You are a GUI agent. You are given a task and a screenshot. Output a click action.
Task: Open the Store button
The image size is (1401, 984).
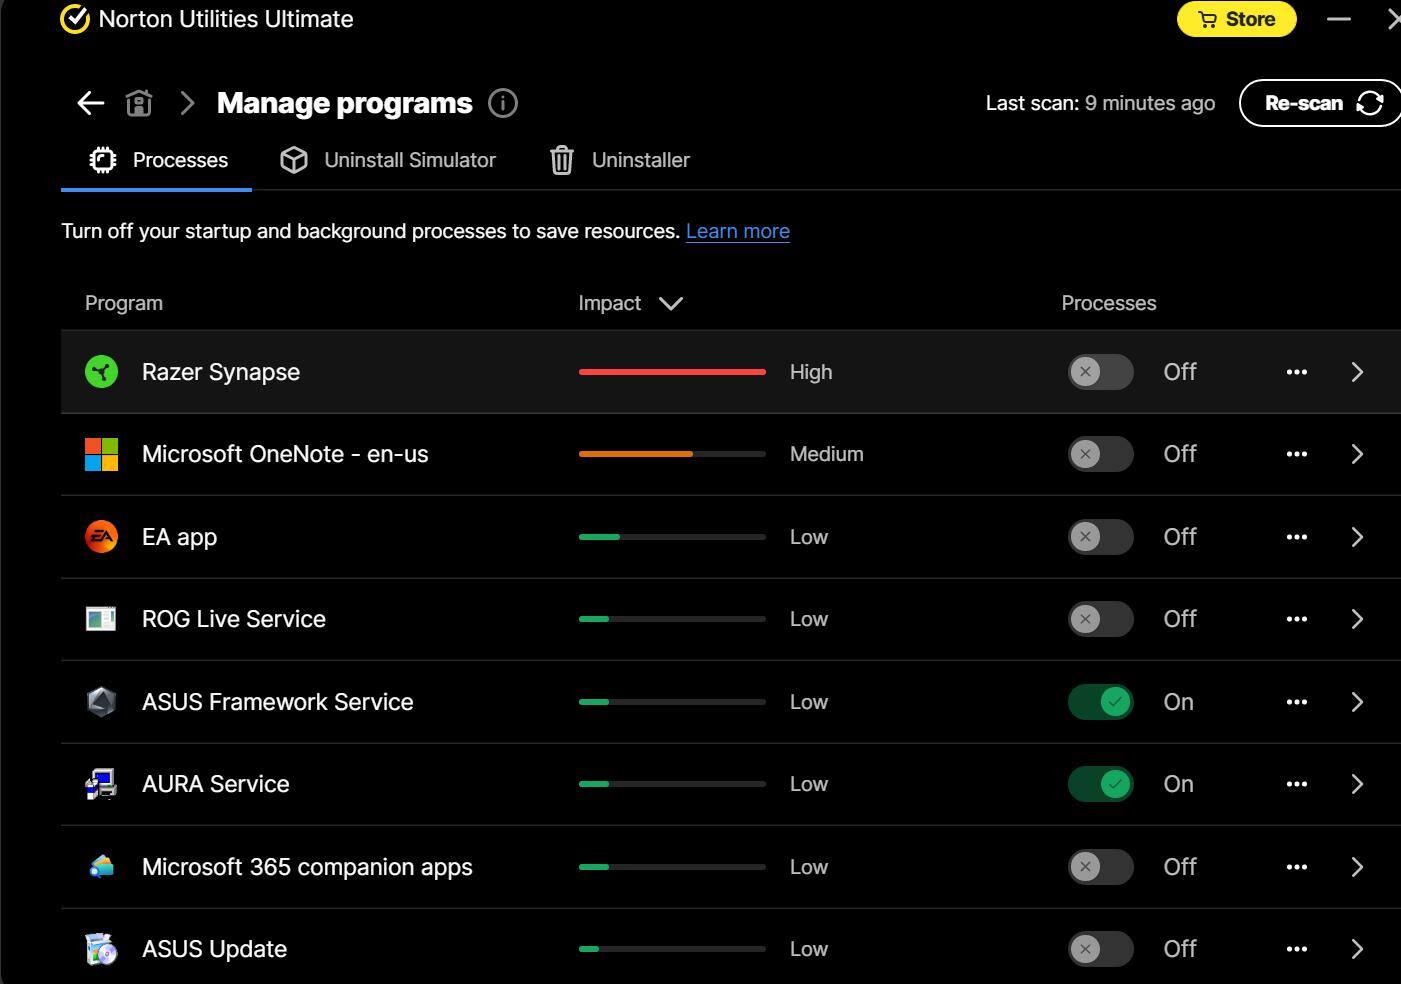coord(1236,19)
